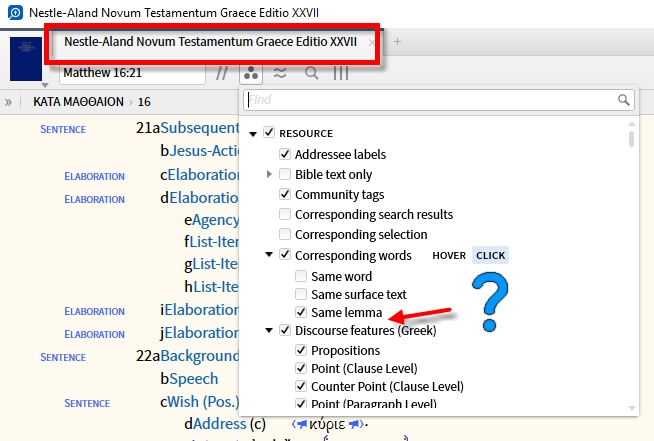Uncheck Point (Clause Level)
Screen dimensions: 654x441
pyautogui.click(x=301, y=368)
